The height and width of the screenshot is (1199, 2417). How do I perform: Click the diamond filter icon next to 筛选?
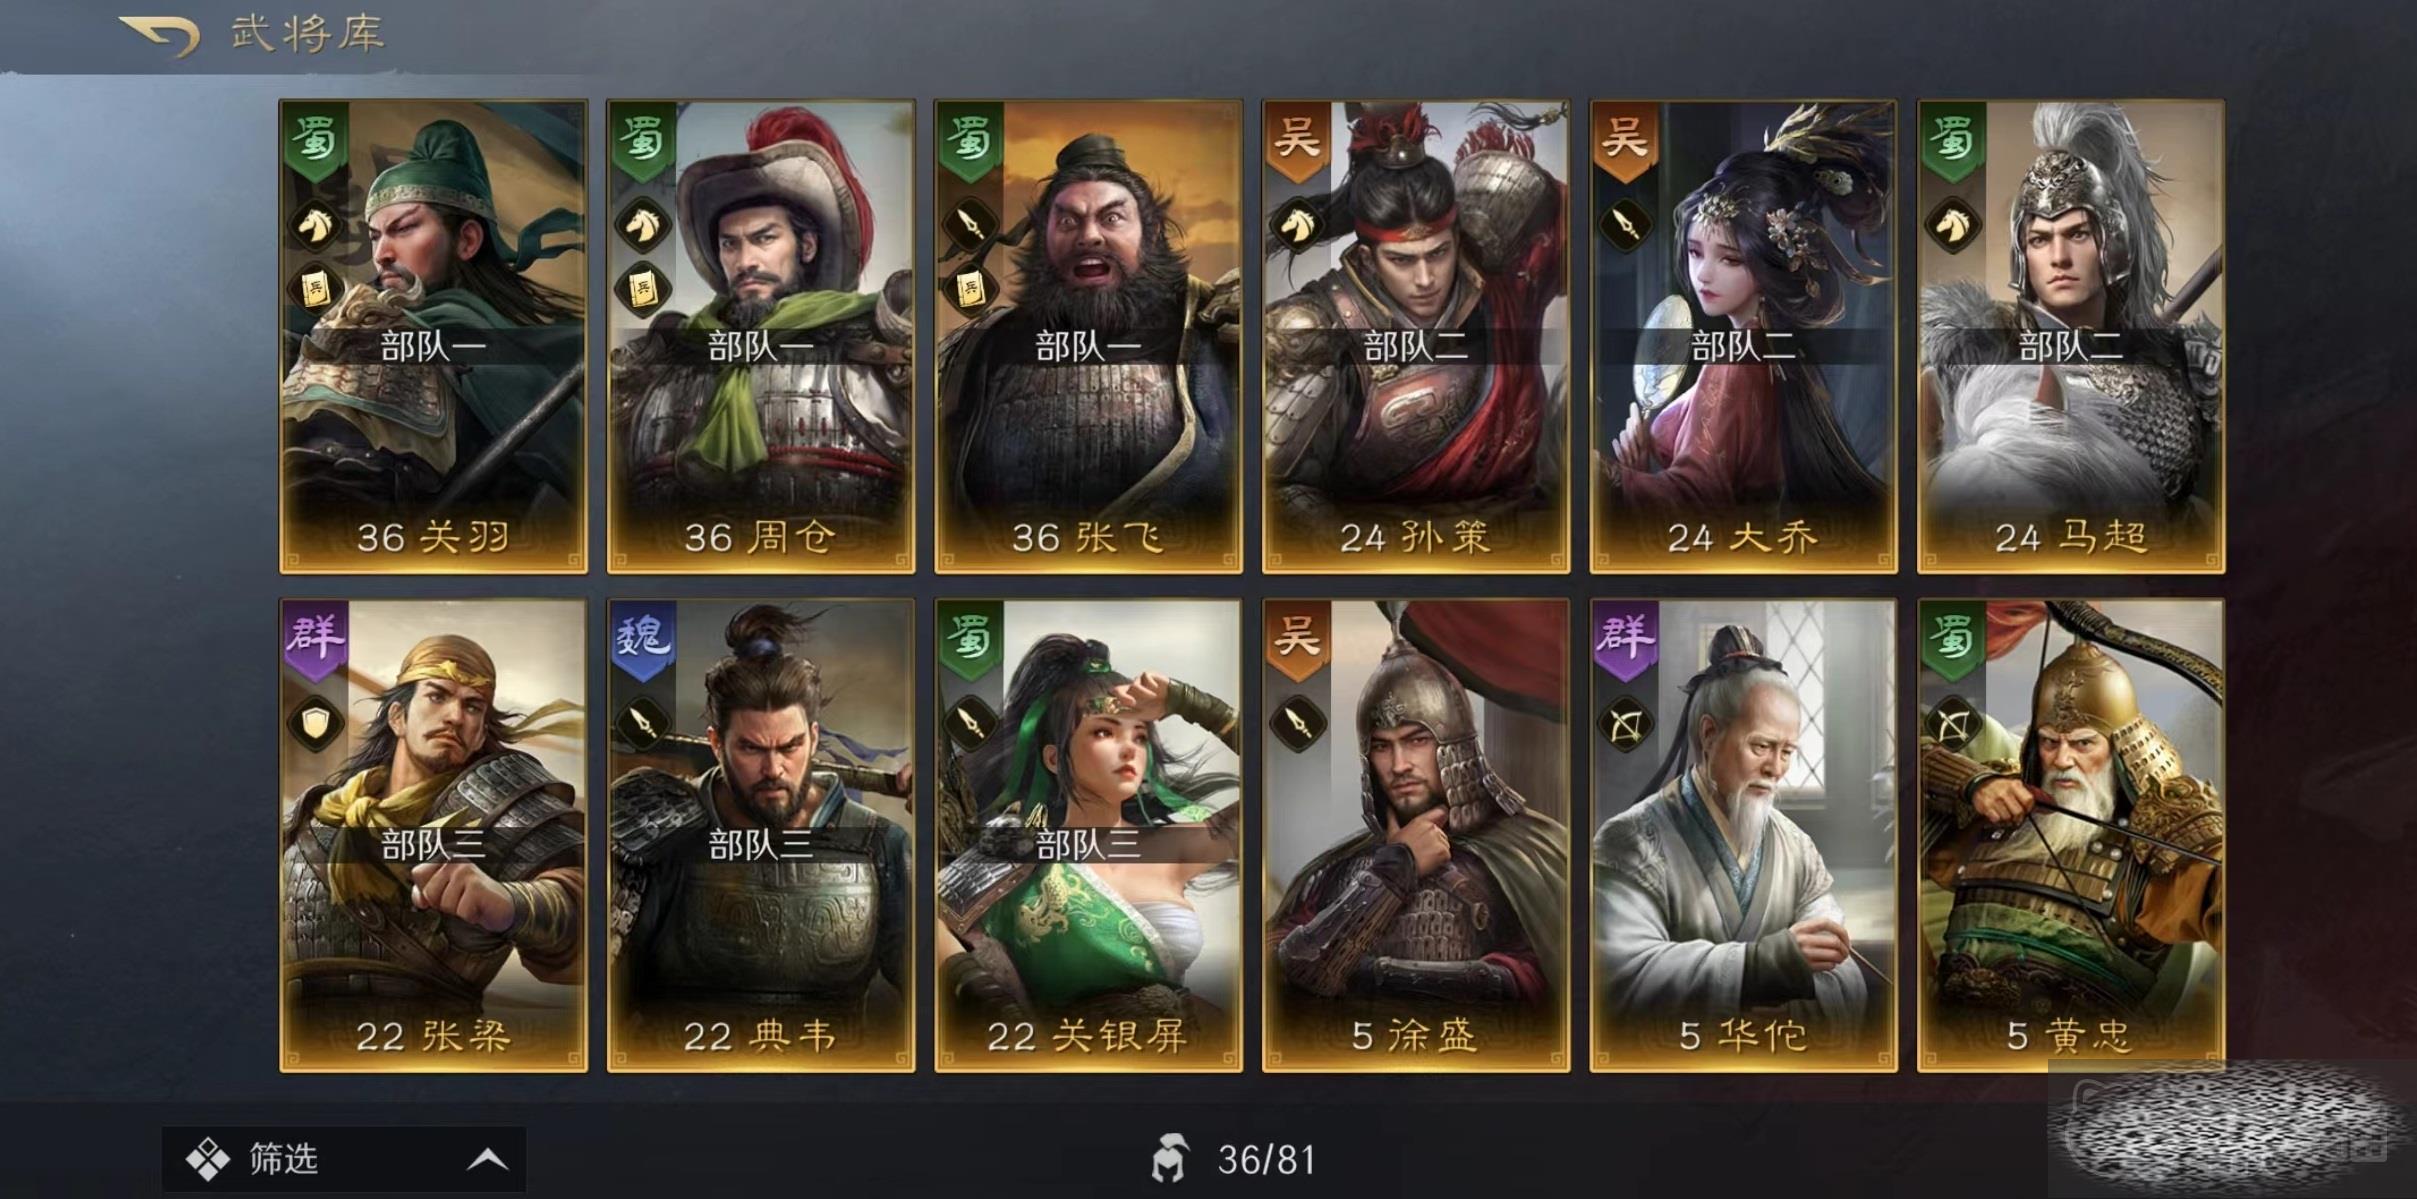[208, 1160]
